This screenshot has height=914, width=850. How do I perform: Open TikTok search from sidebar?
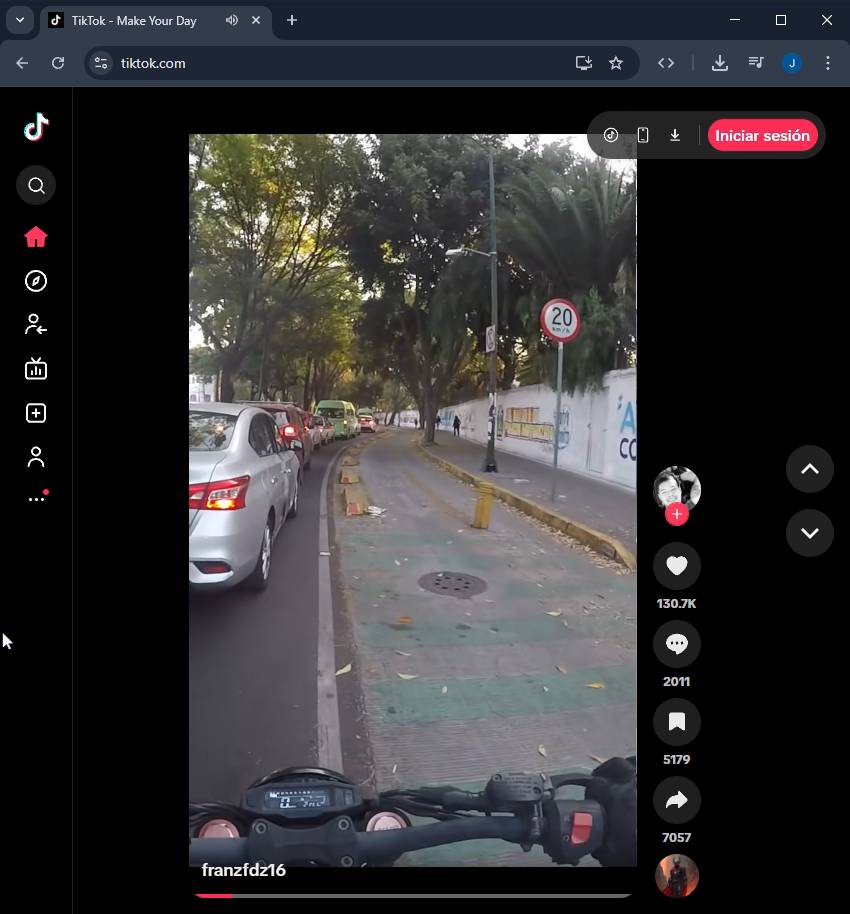coord(36,185)
